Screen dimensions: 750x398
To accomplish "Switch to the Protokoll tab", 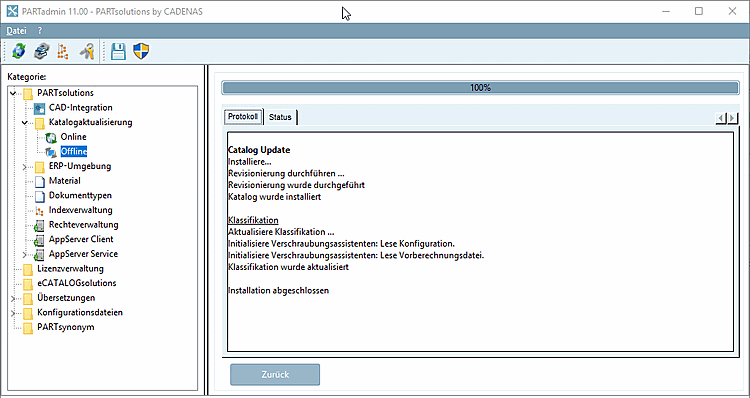I will (243, 117).
